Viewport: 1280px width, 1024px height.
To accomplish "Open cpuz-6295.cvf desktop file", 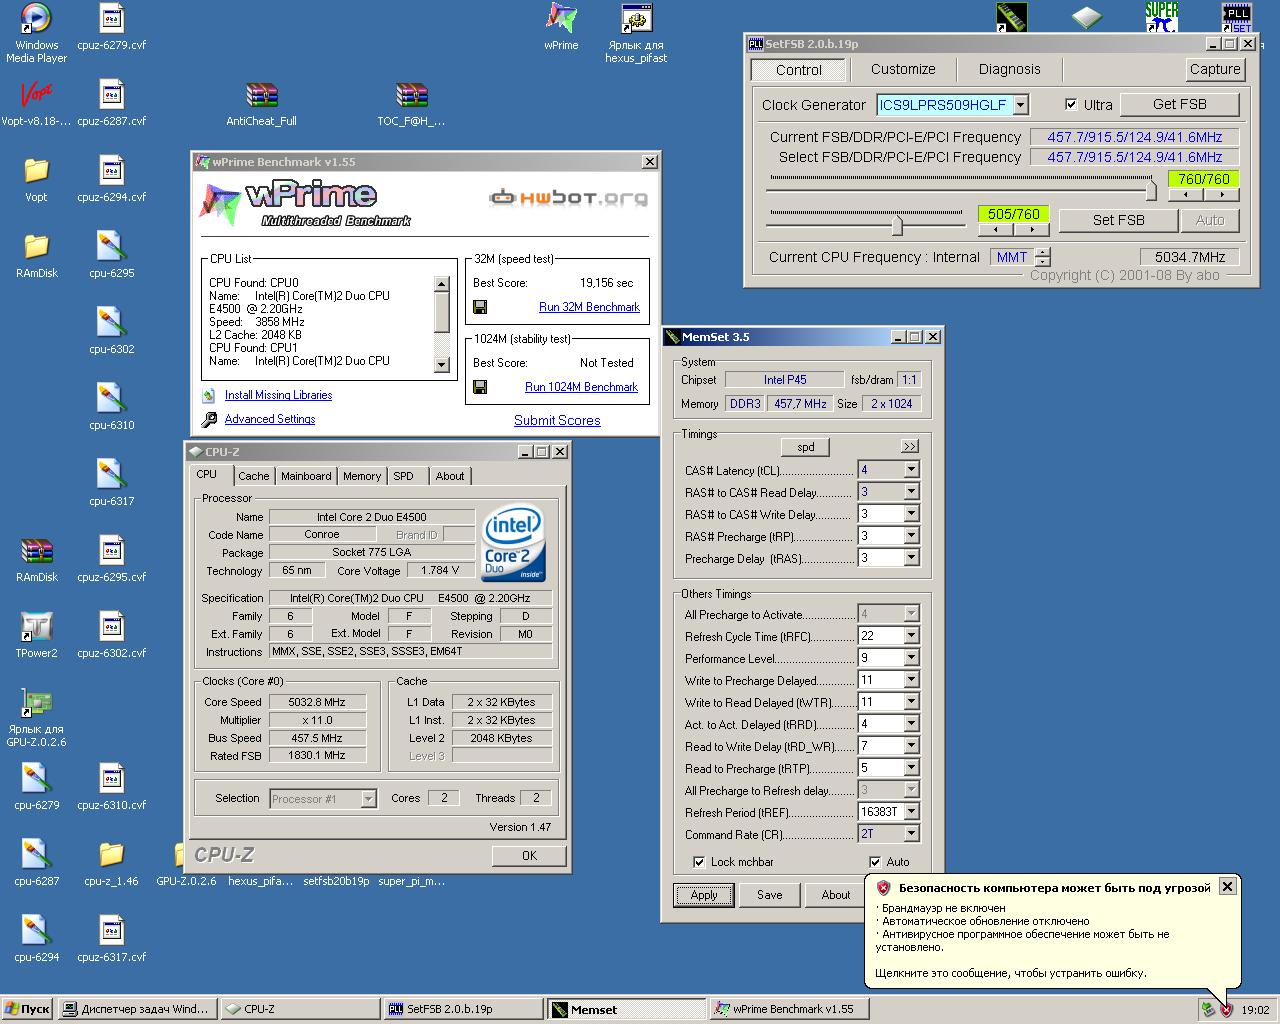I will tap(111, 550).
